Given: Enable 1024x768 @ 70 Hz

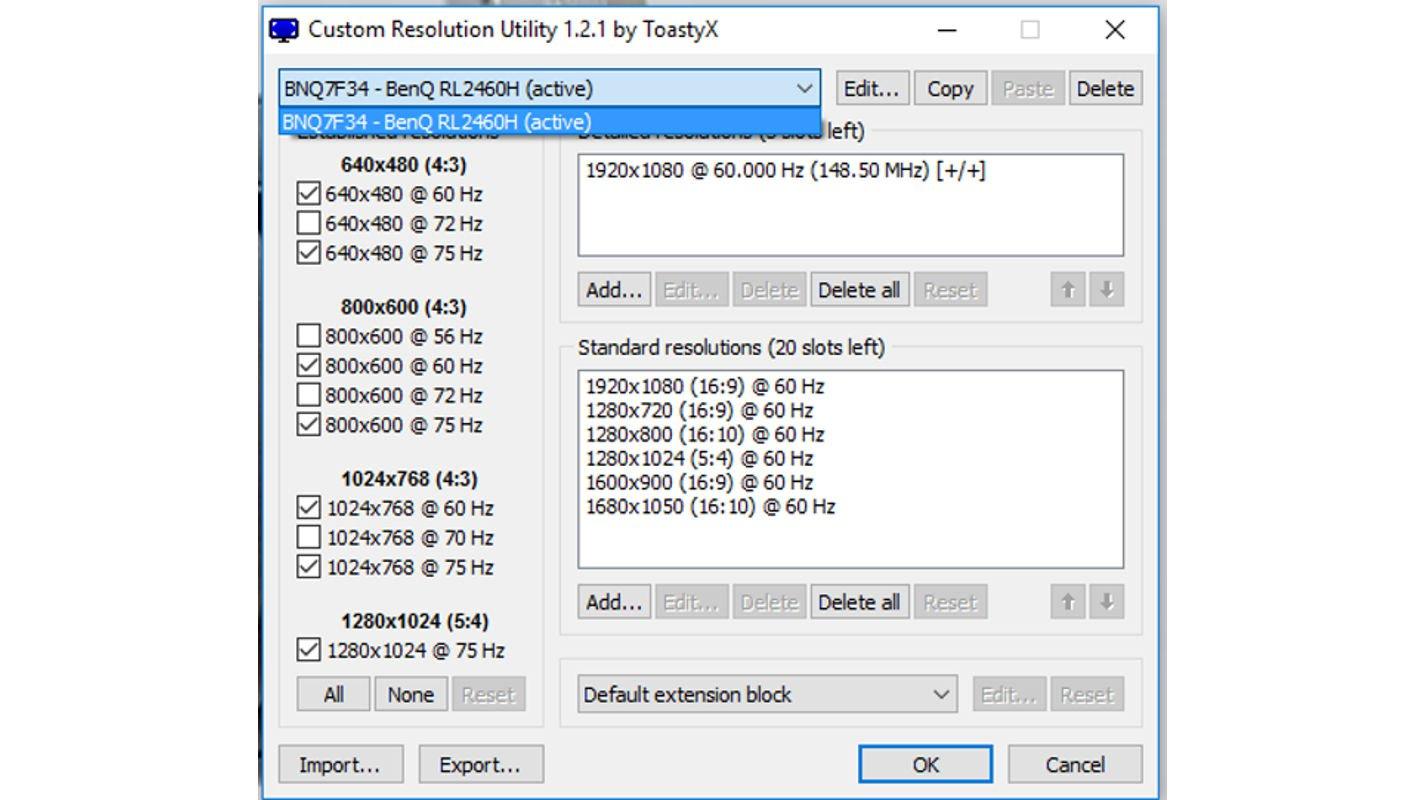Looking at the screenshot, I should pyautogui.click(x=309, y=537).
